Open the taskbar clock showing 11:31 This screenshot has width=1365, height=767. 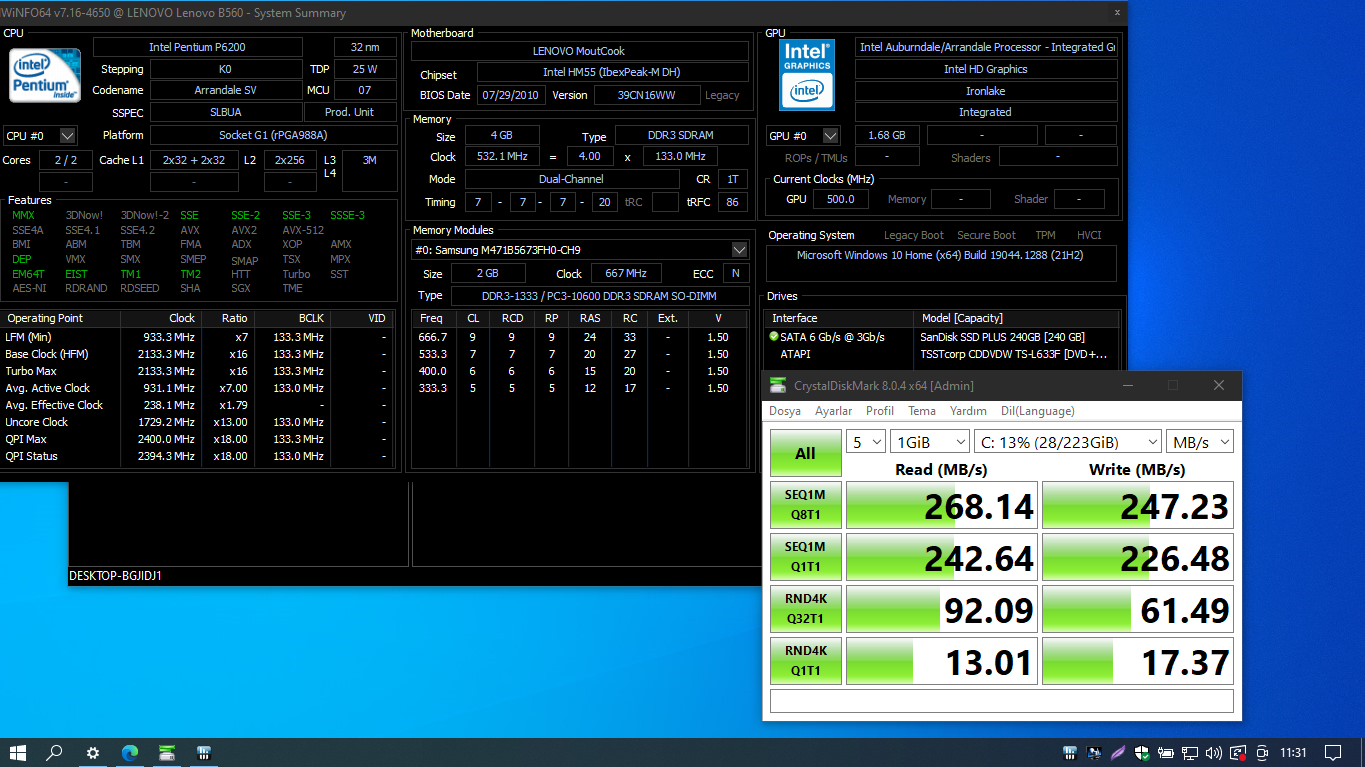[x=1293, y=753]
